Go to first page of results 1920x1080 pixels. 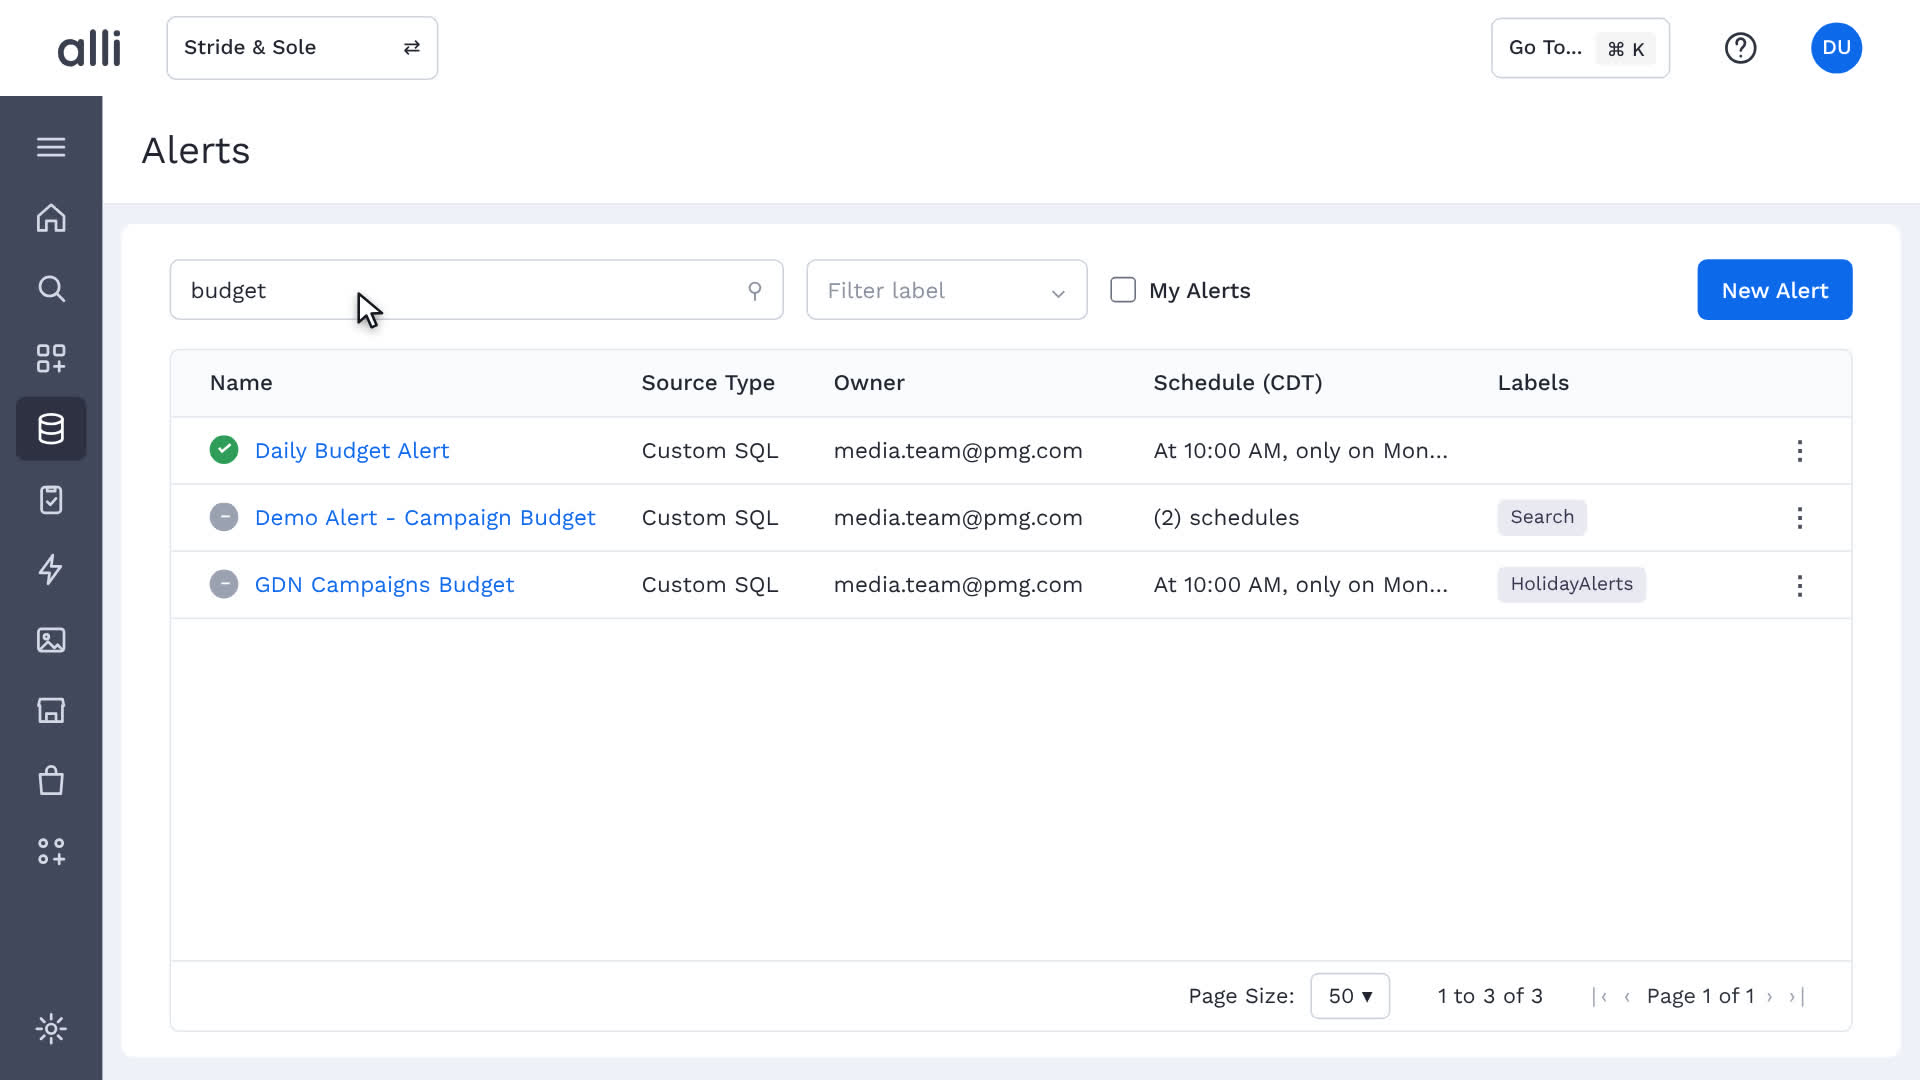(1600, 997)
